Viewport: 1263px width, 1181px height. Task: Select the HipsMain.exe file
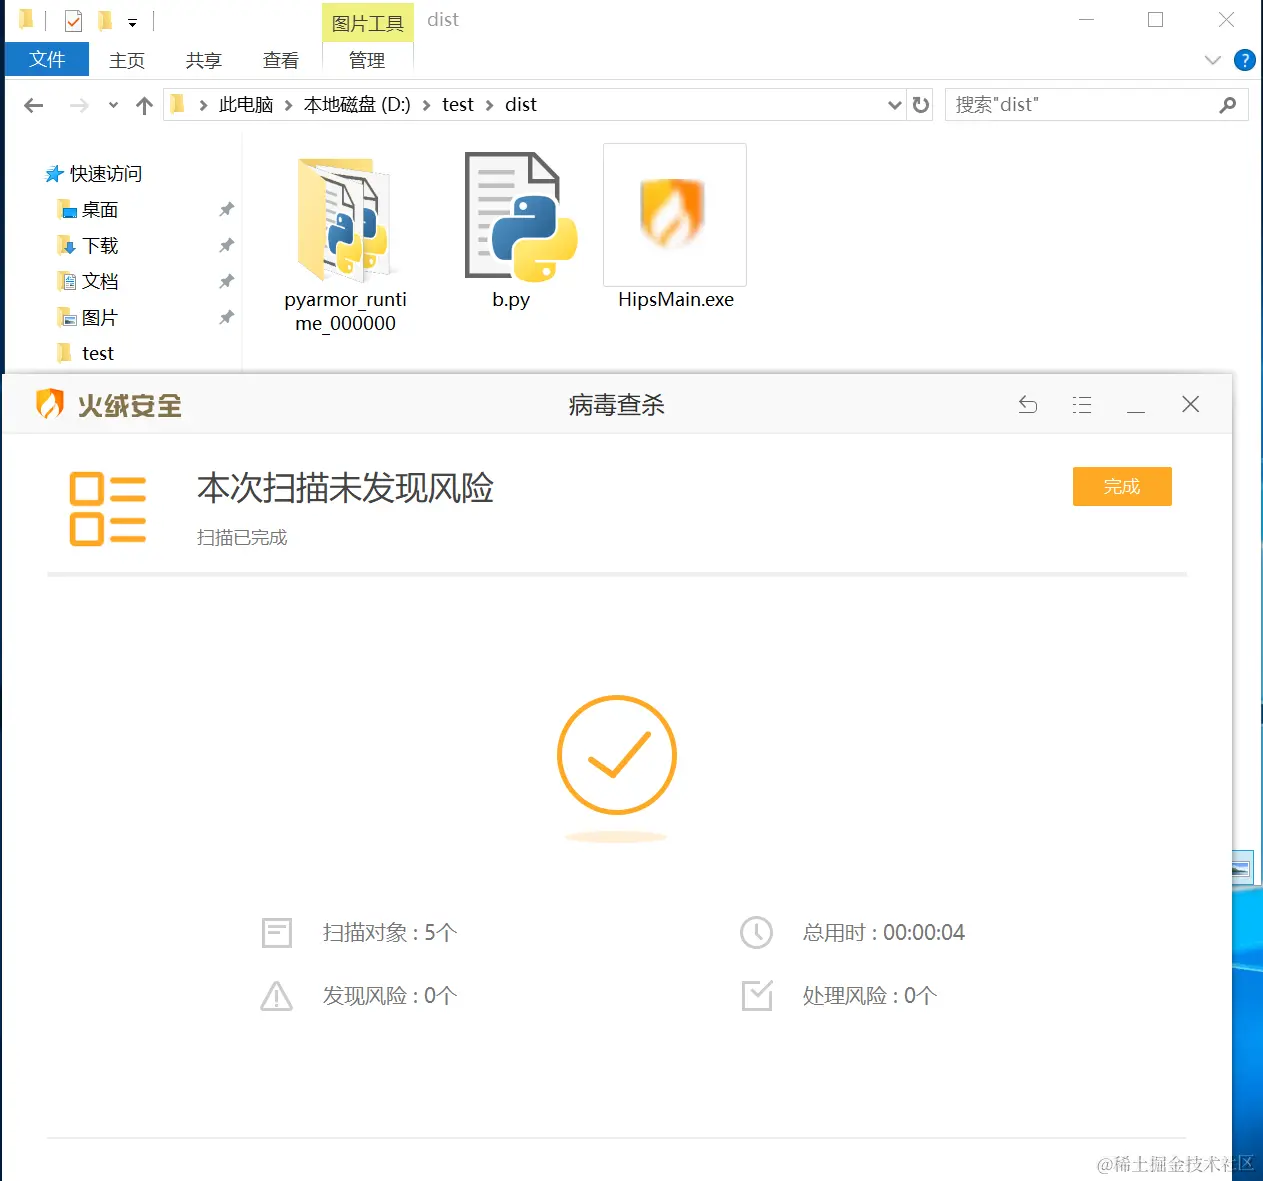pyautogui.click(x=675, y=229)
